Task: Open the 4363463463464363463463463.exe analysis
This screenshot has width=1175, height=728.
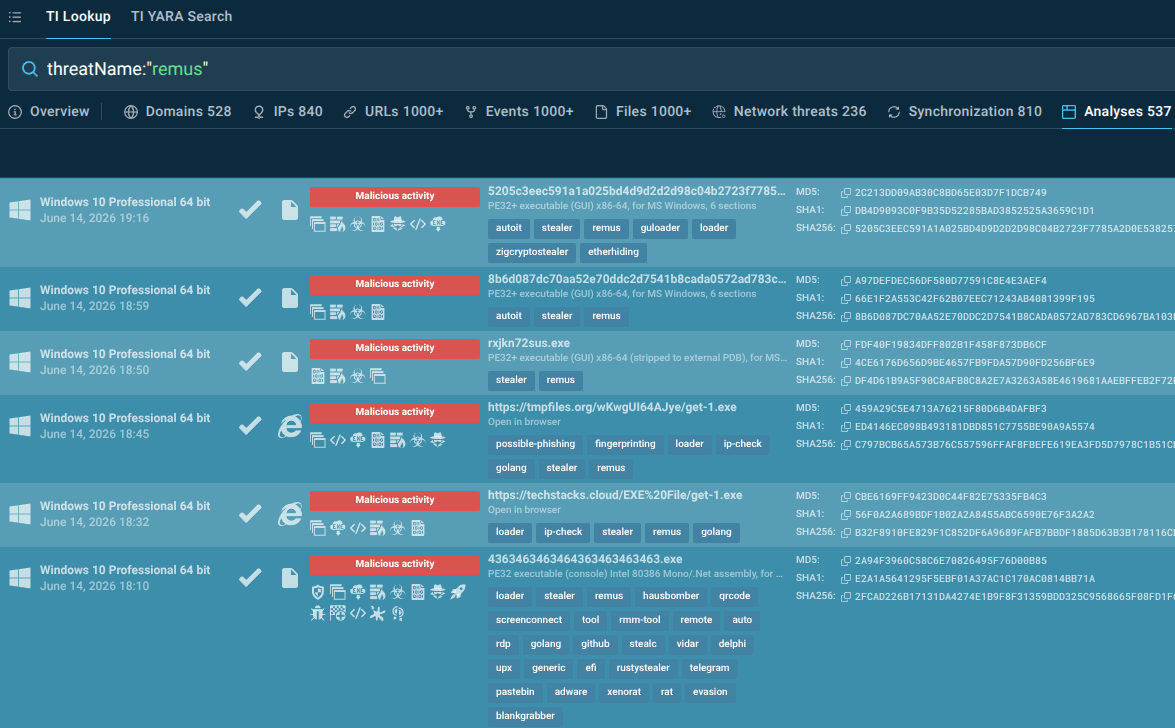Action: (x=585, y=559)
